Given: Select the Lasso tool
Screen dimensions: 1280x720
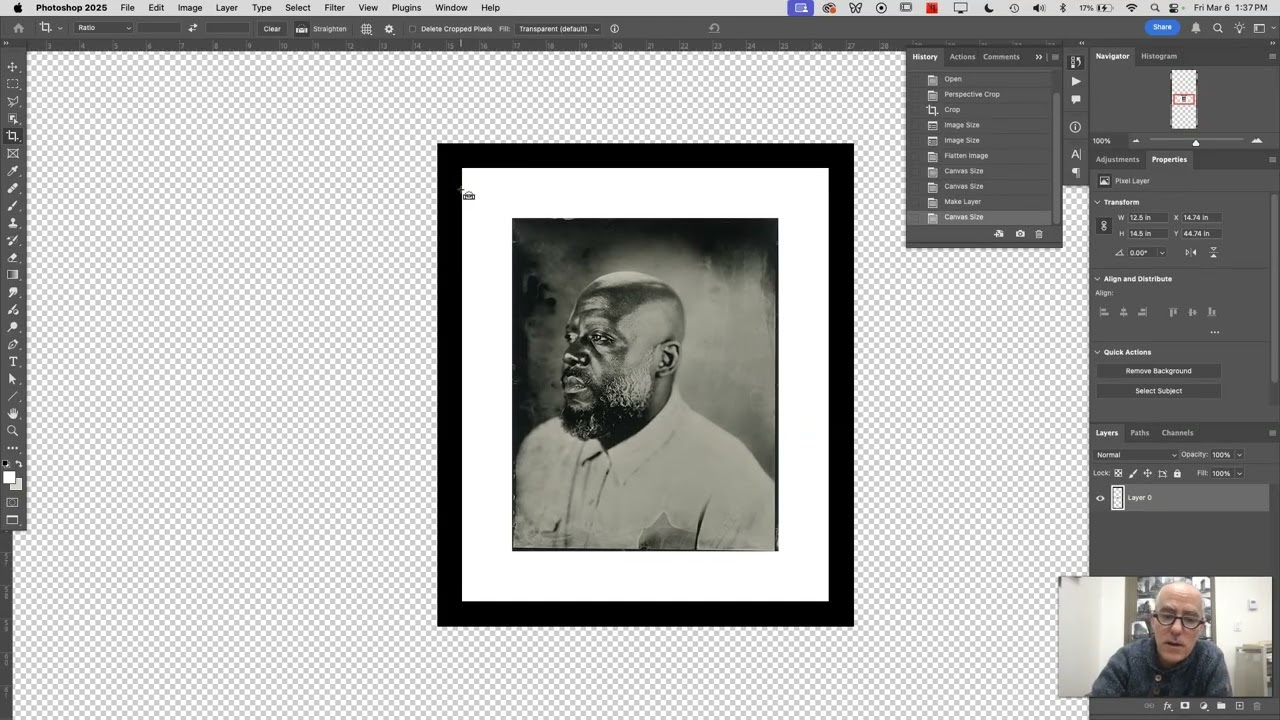Looking at the screenshot, I should (13, 101).
